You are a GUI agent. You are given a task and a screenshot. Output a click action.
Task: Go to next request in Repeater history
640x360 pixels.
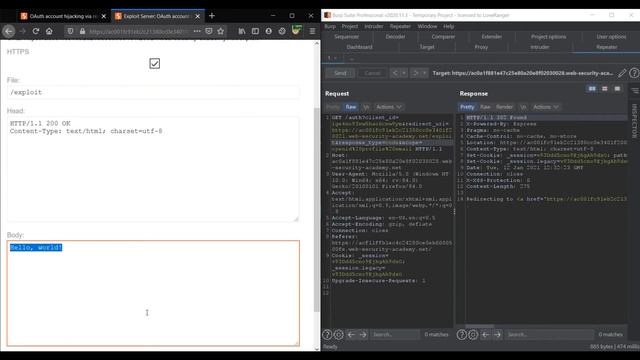coord(416,73)
